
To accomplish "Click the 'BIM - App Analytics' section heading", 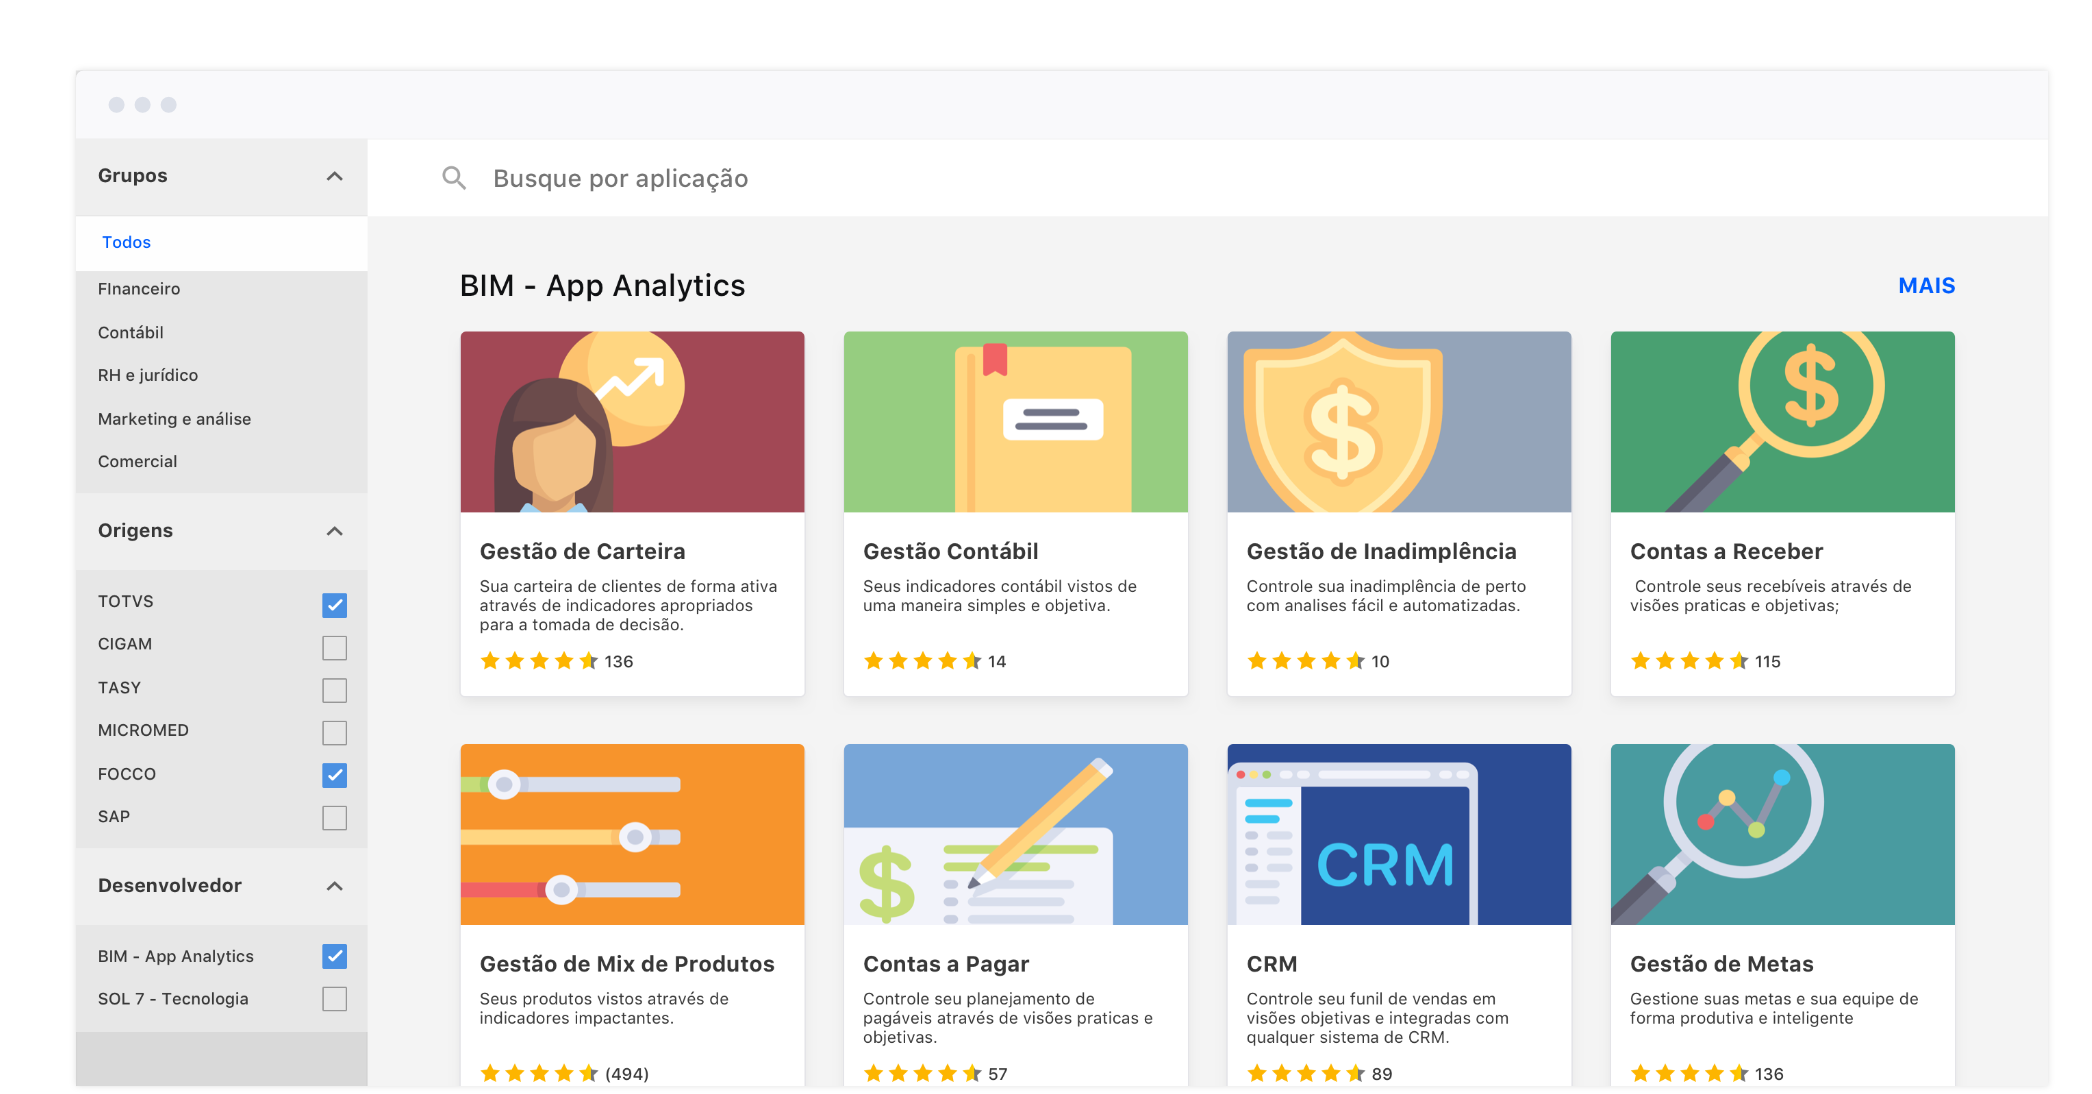I will pyautogui.click(x=602, y=286).
